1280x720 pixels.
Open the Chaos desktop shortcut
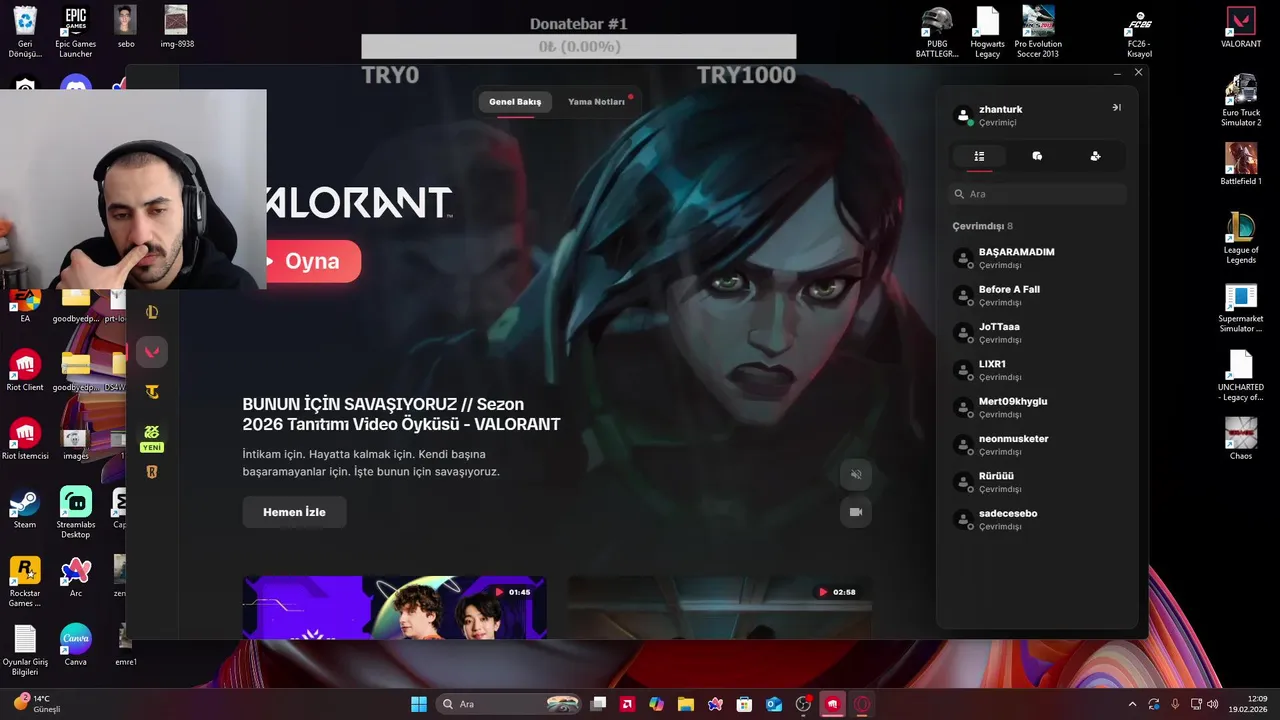[1241, 439]
